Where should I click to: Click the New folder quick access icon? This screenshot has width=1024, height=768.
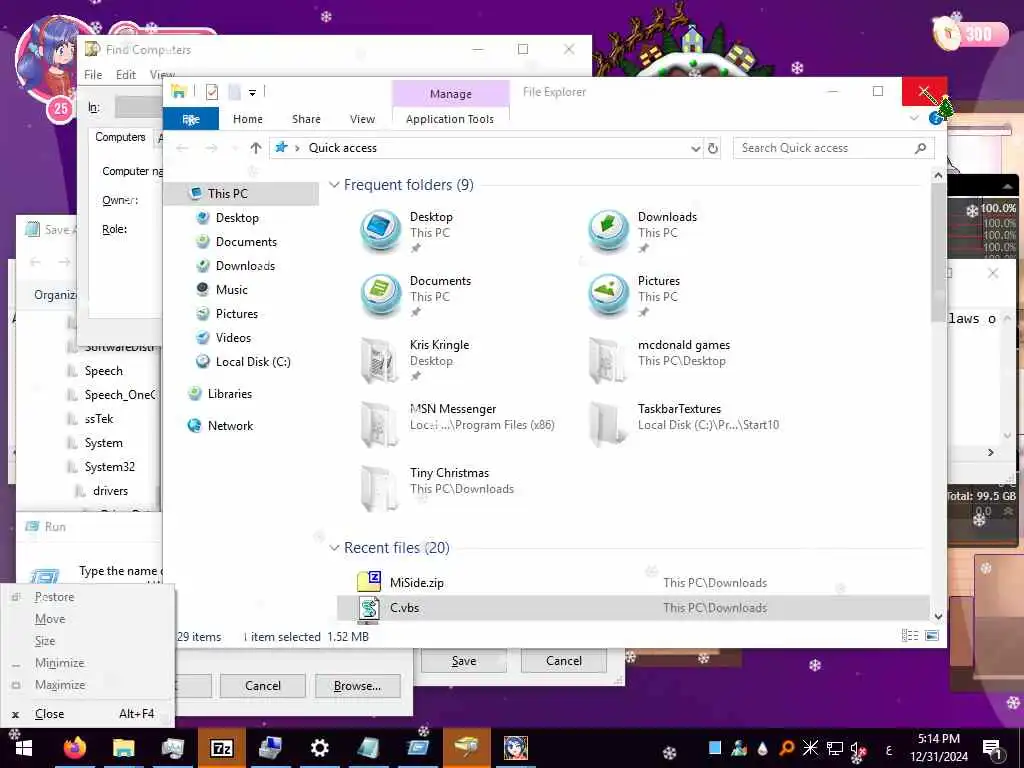234,92
